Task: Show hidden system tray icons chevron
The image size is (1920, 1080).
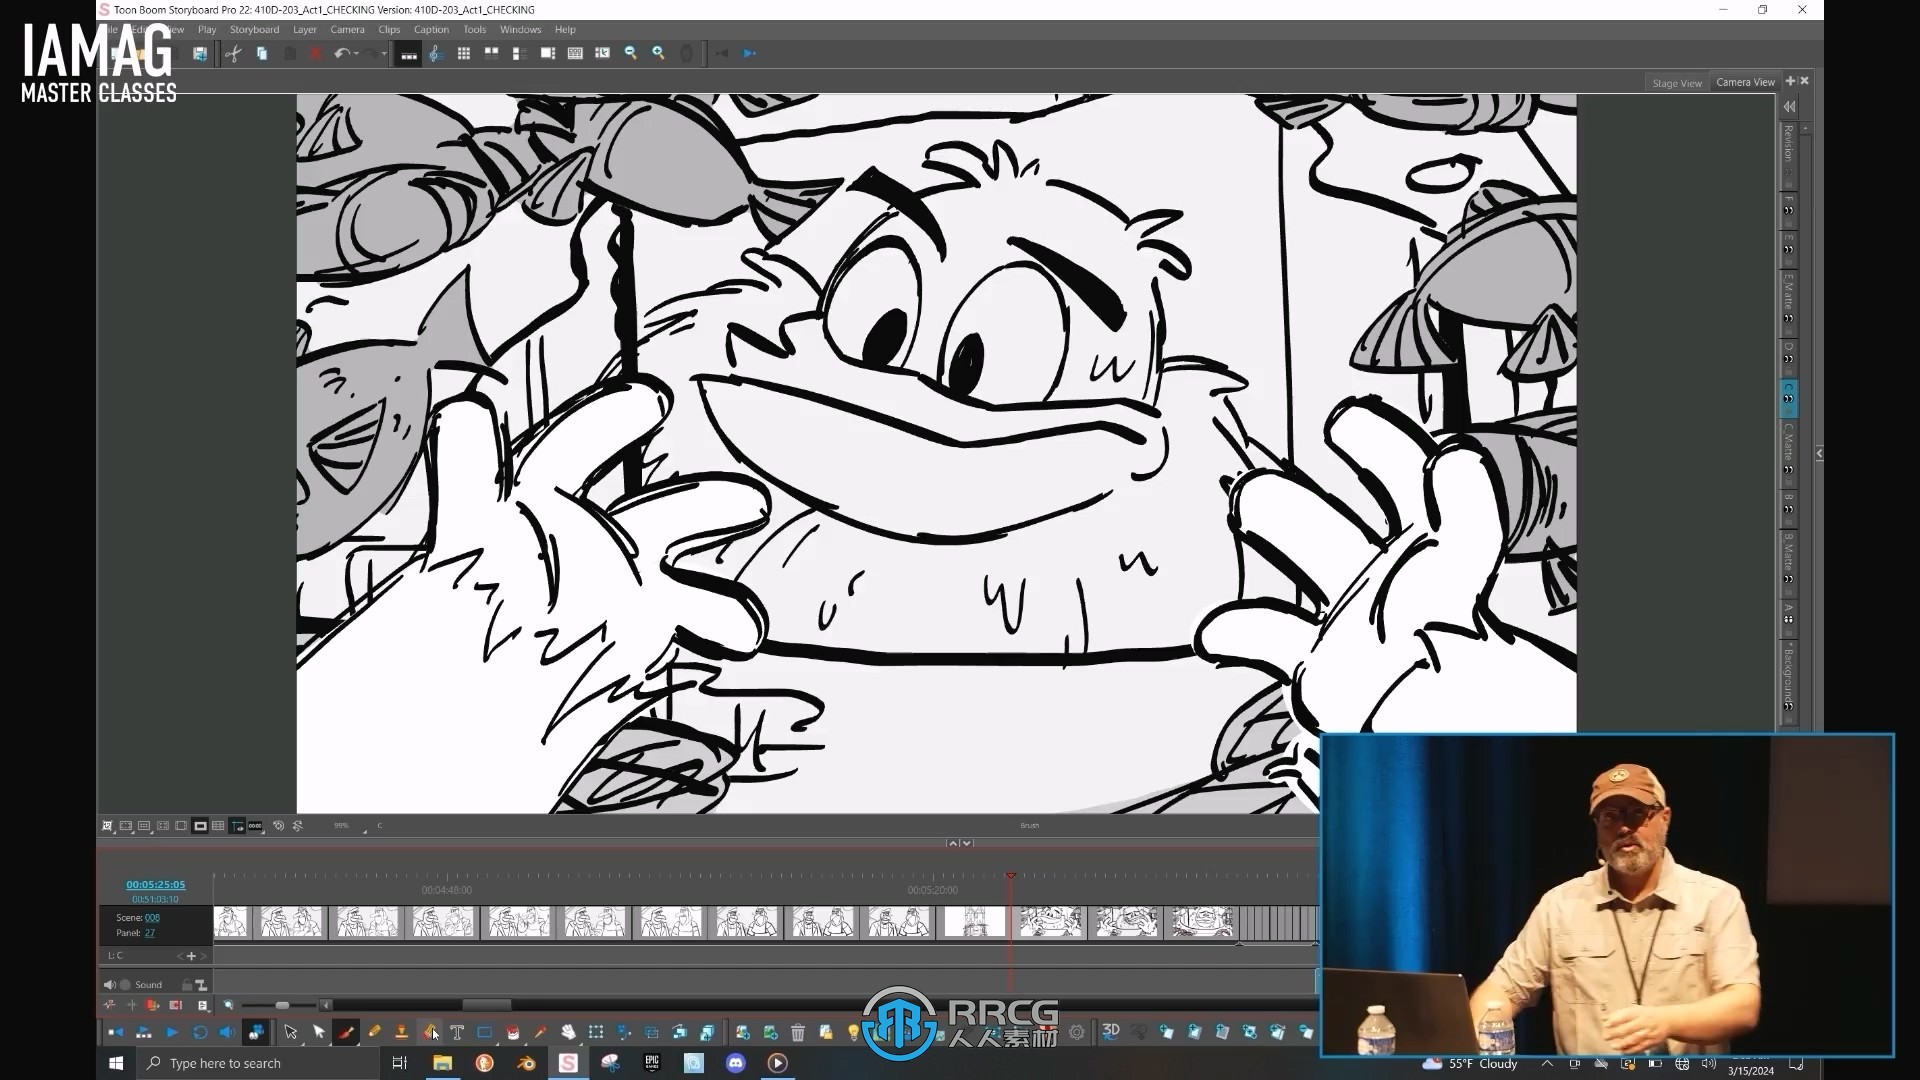Action: coord(1547,1063)
